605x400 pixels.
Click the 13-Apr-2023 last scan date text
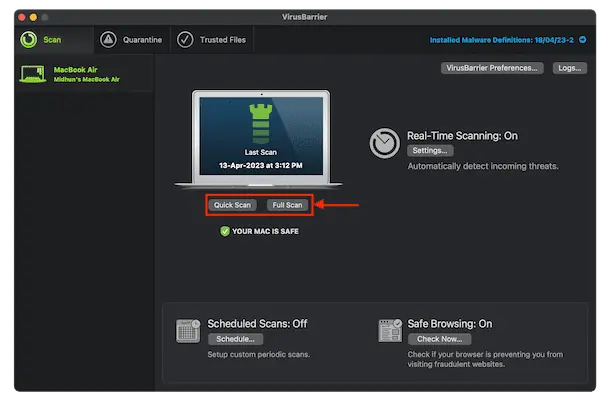261,165
